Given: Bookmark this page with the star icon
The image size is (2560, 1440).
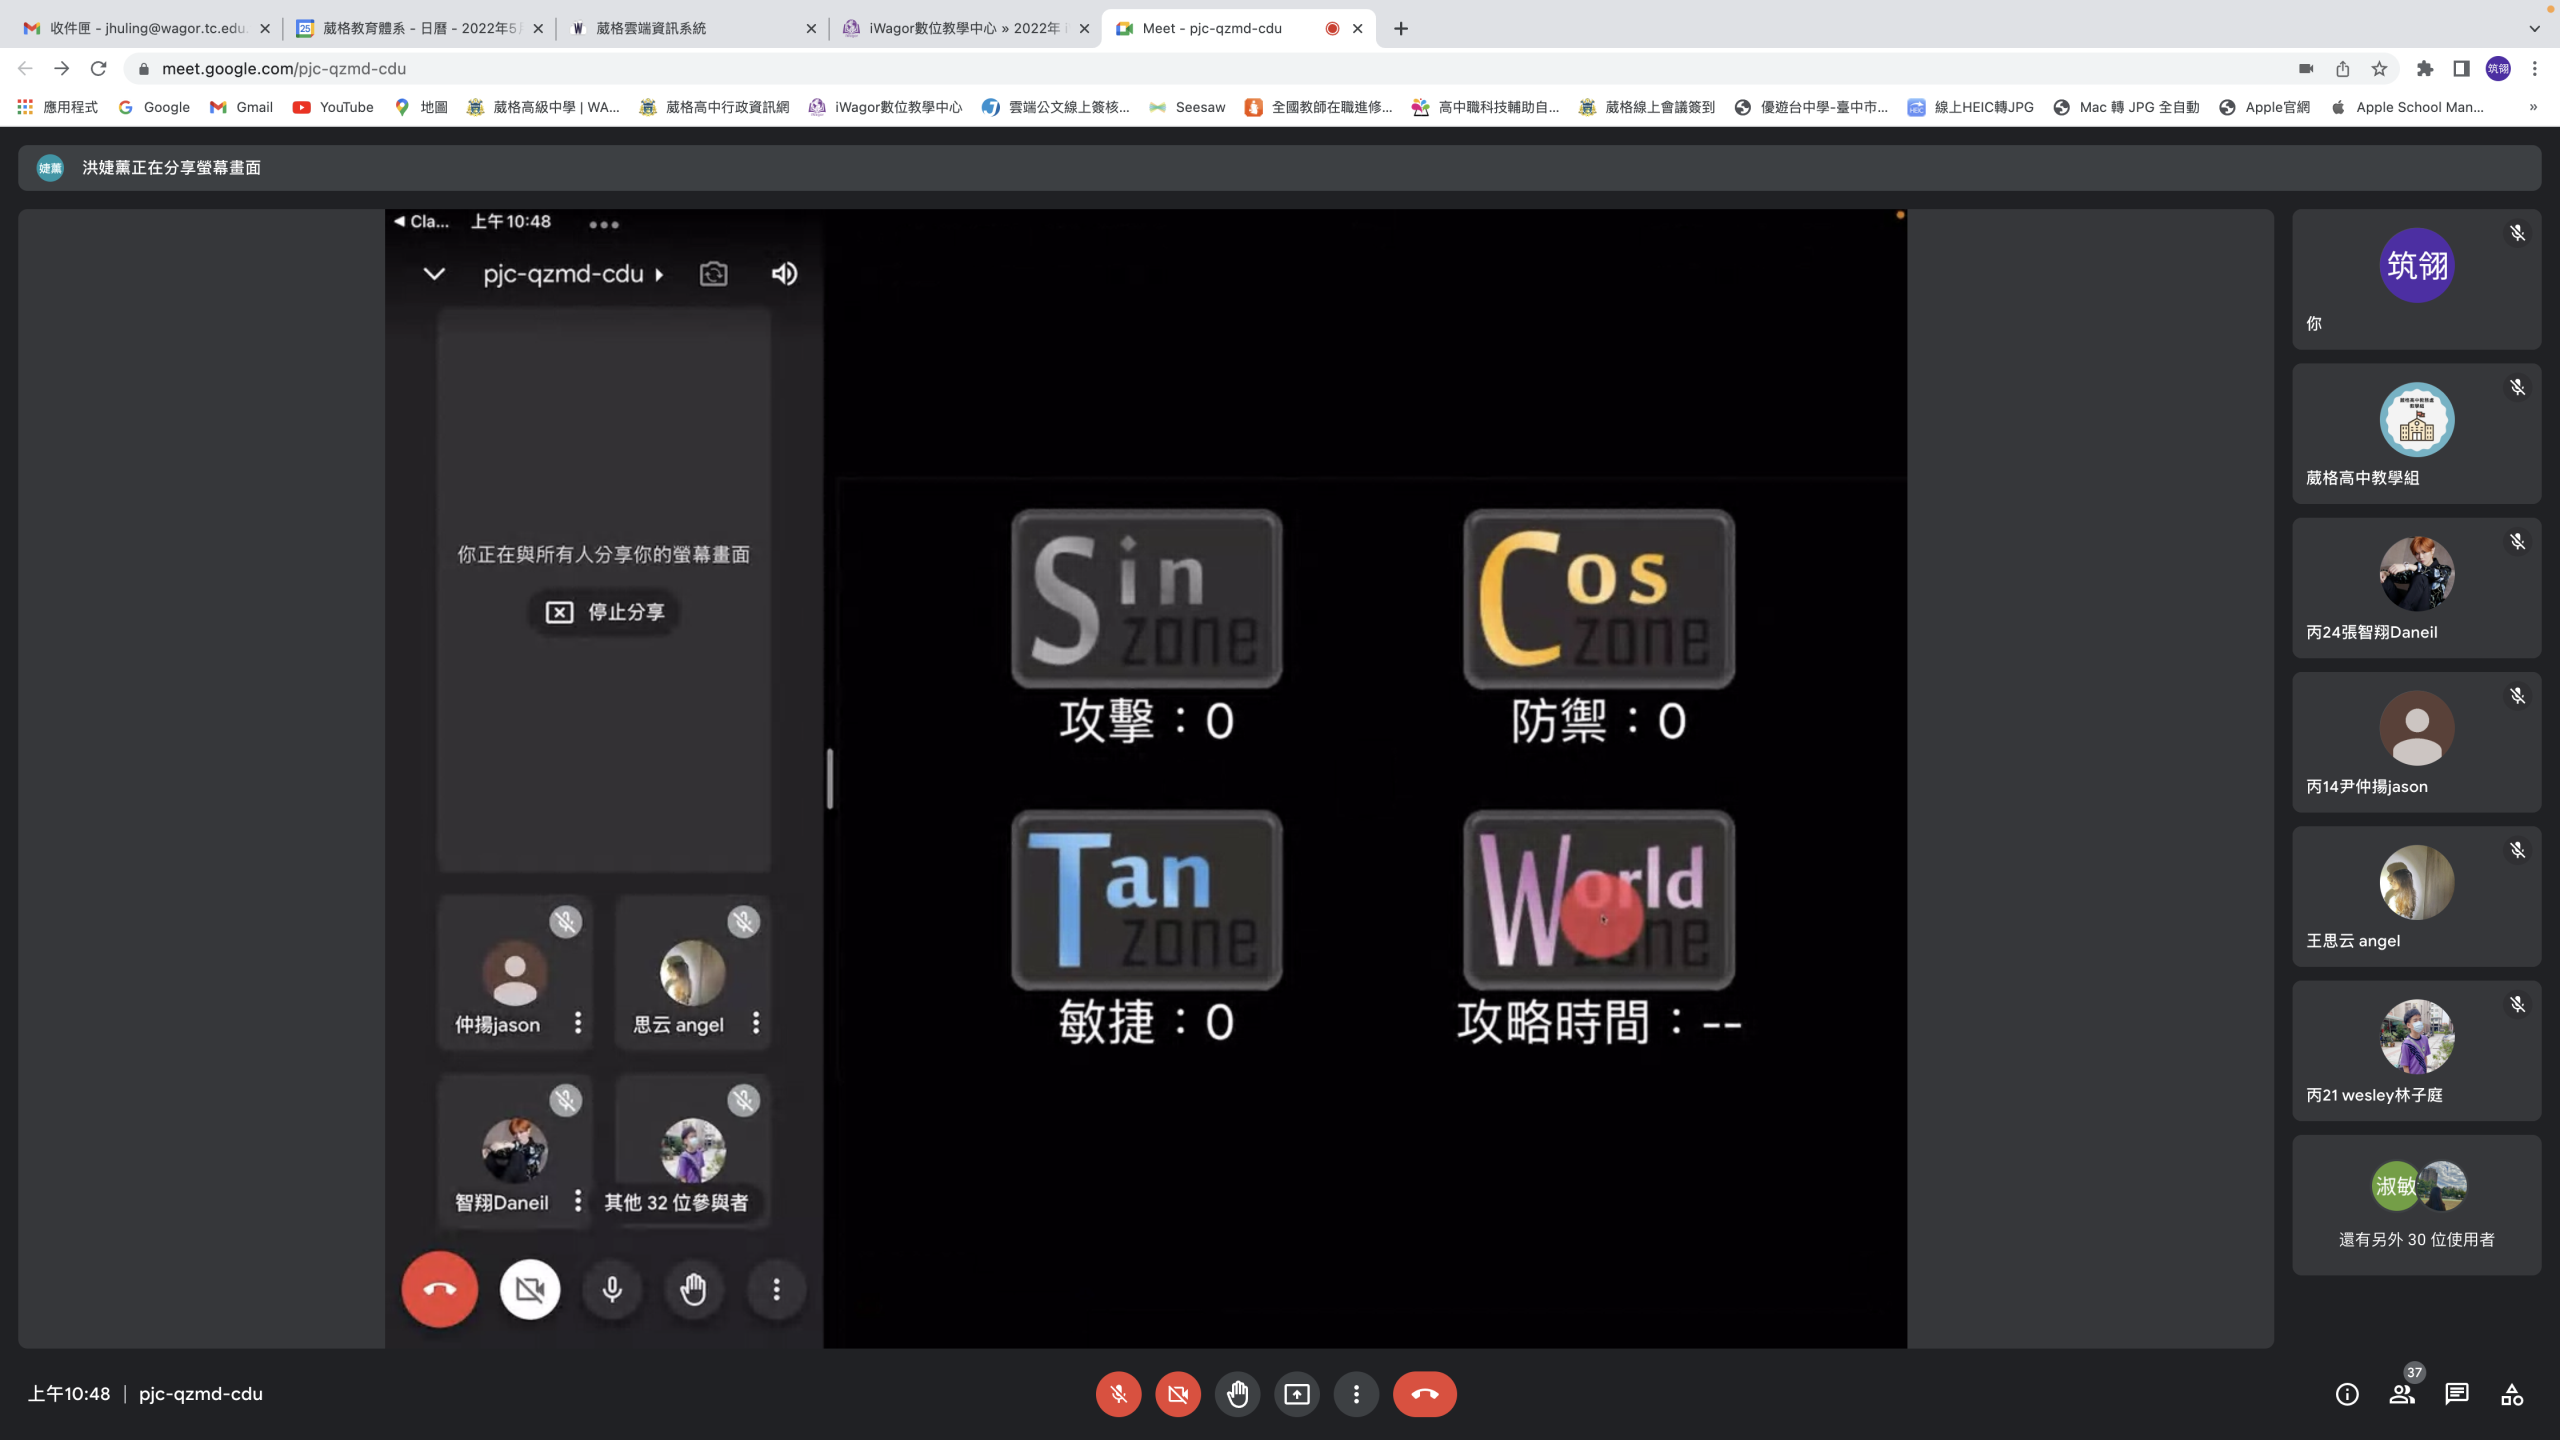Looking at the screenshot, I should tap(2379, 69).
